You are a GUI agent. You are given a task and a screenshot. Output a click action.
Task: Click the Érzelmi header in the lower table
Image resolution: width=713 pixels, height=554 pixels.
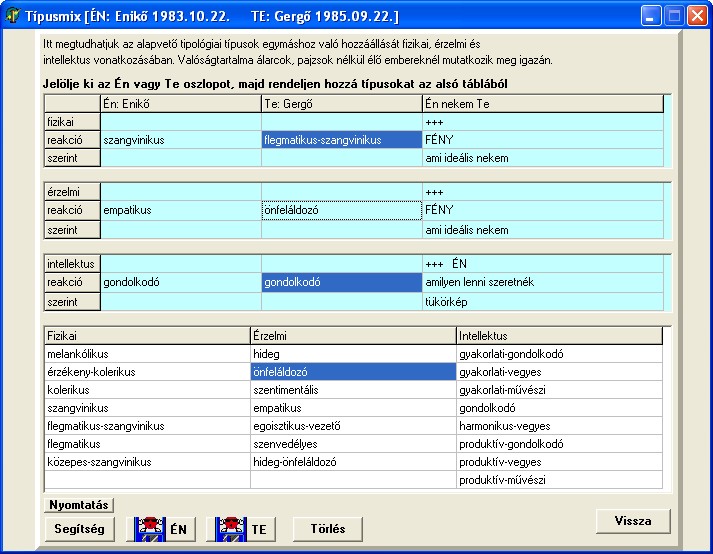click(x=353, y=336)
